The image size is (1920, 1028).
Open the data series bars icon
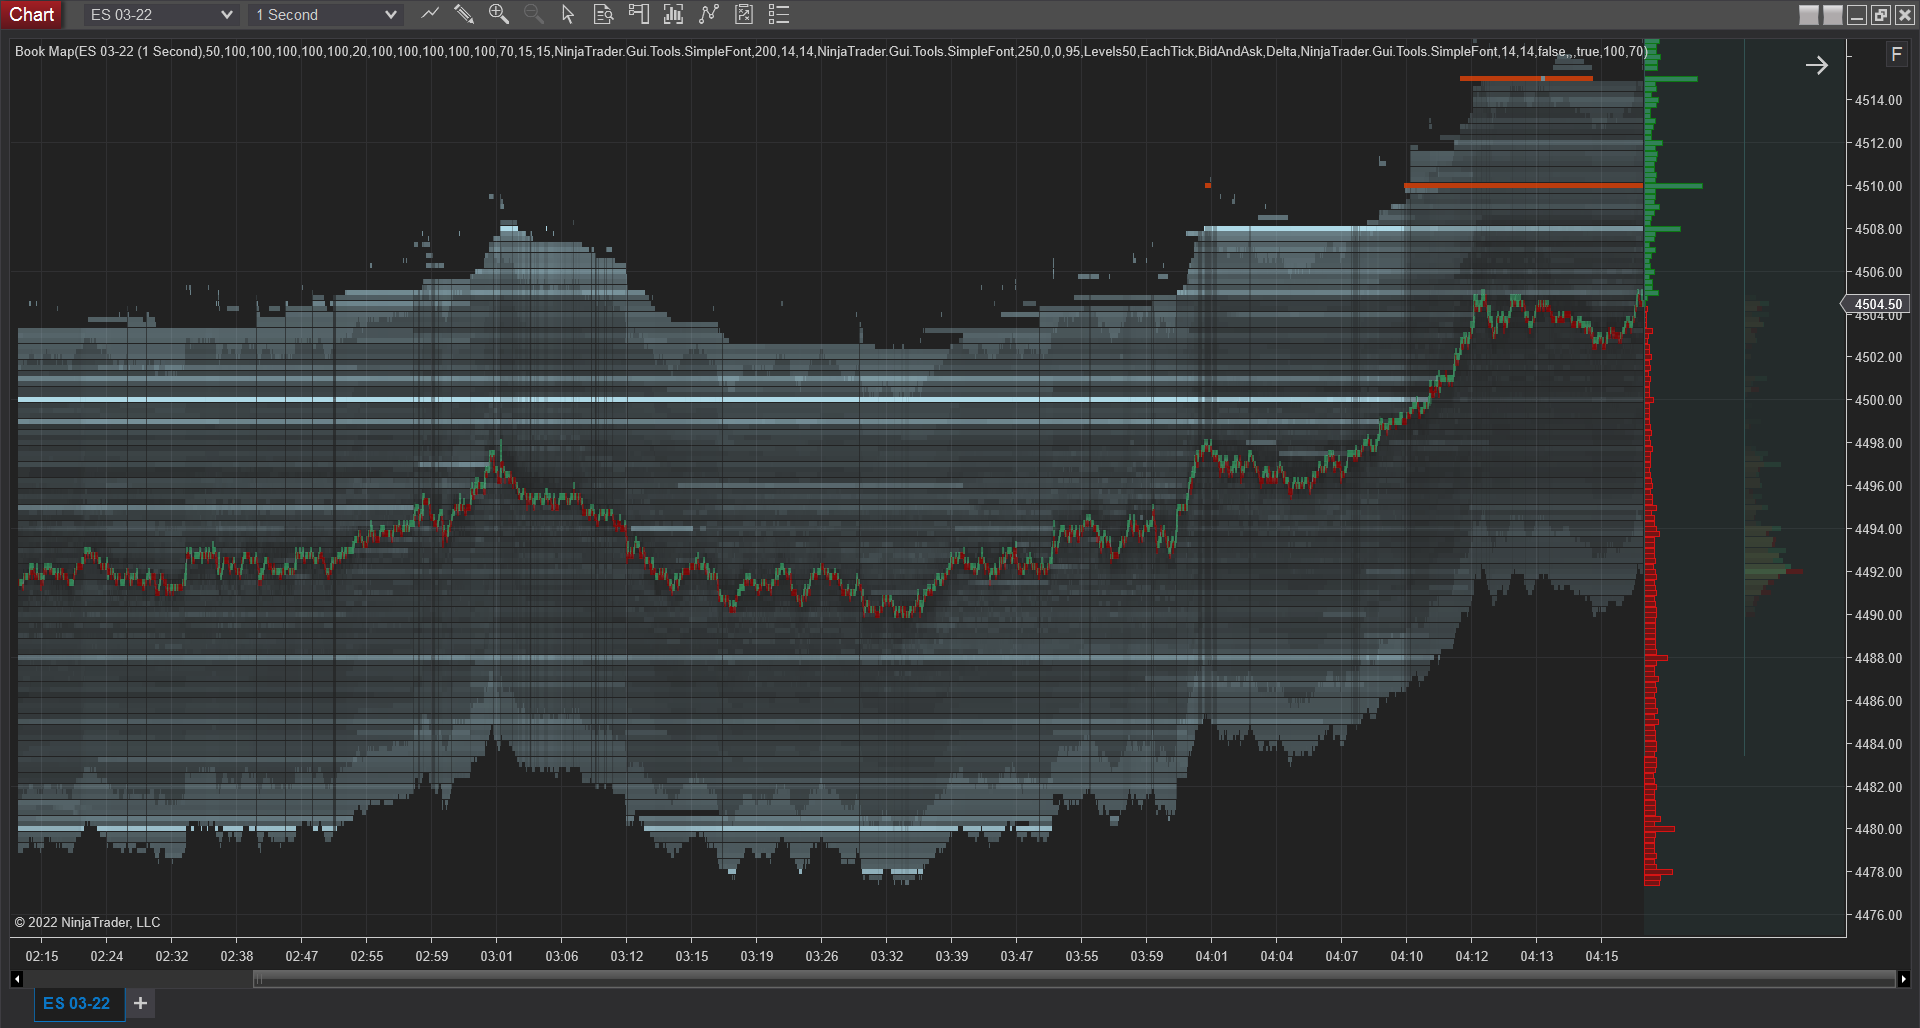tap(673, 14)
